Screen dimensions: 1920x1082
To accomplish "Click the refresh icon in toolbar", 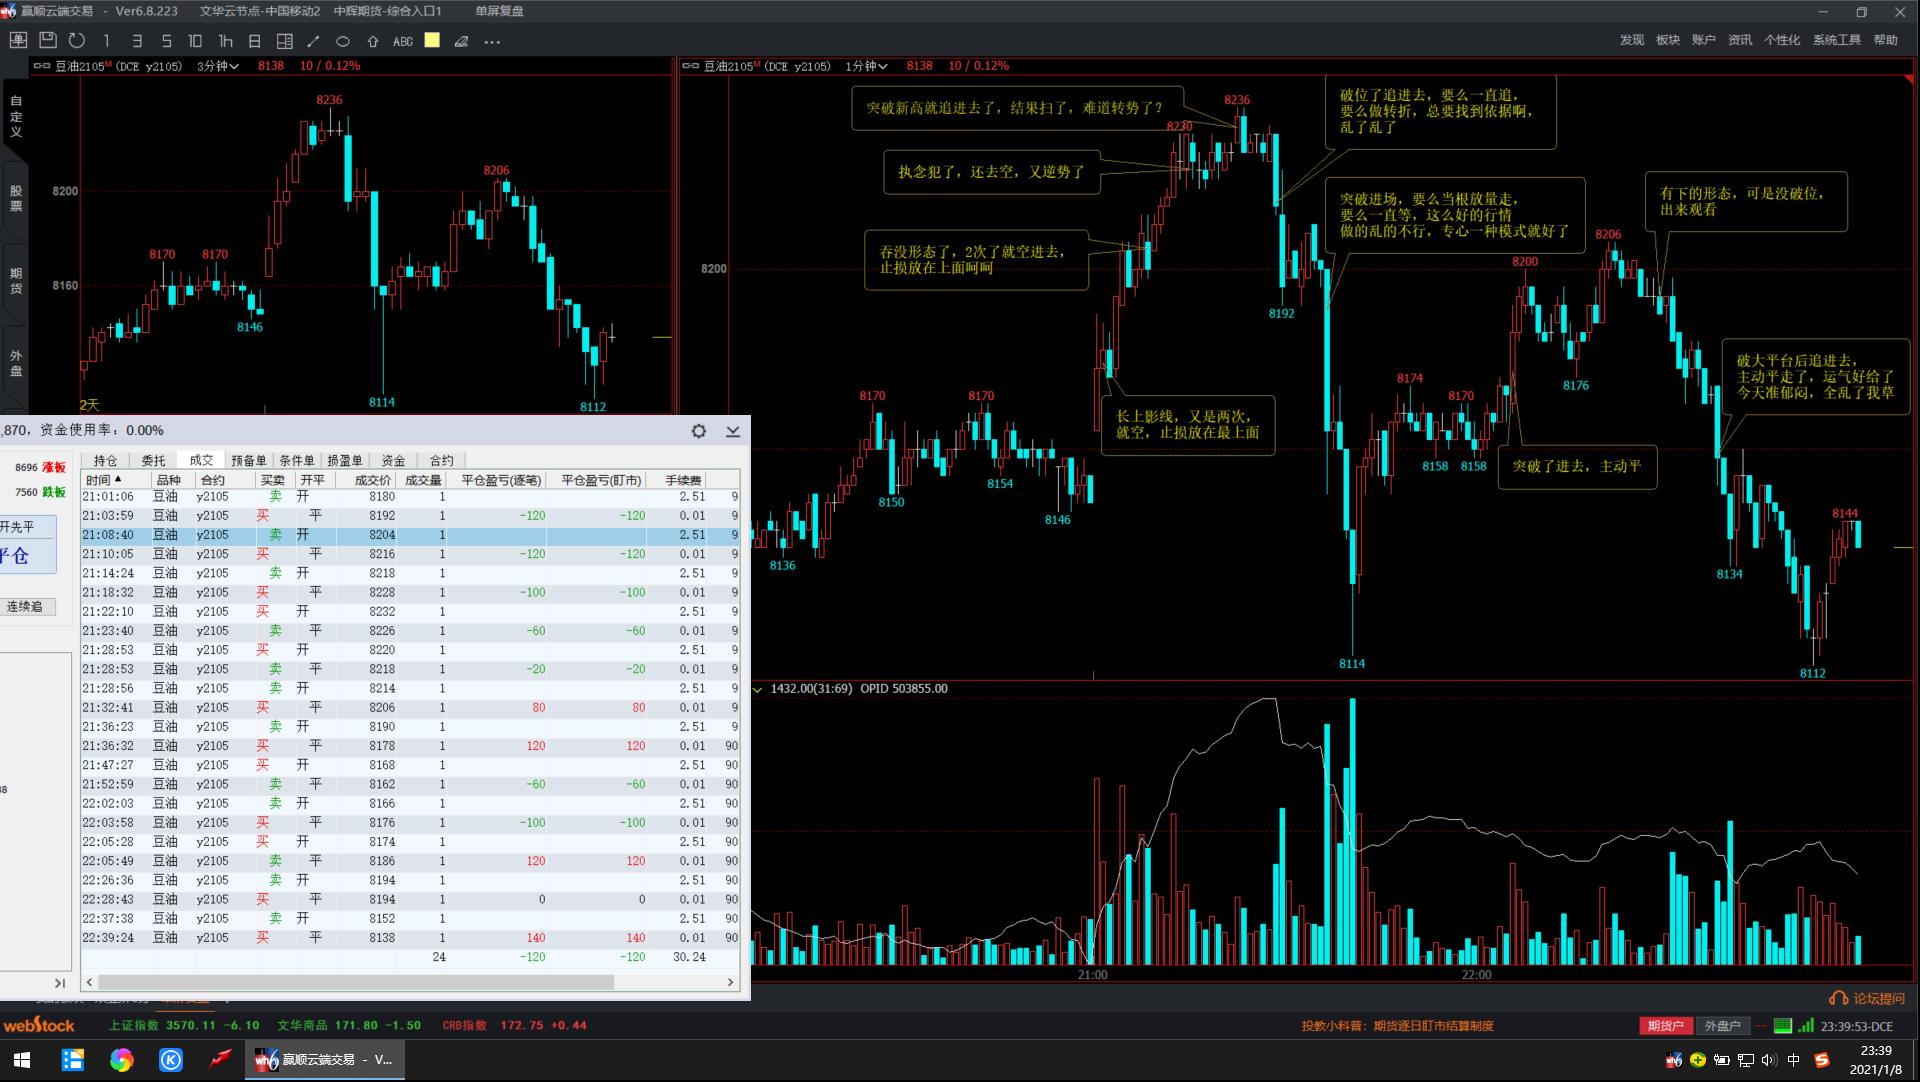I will coord(77,41).
